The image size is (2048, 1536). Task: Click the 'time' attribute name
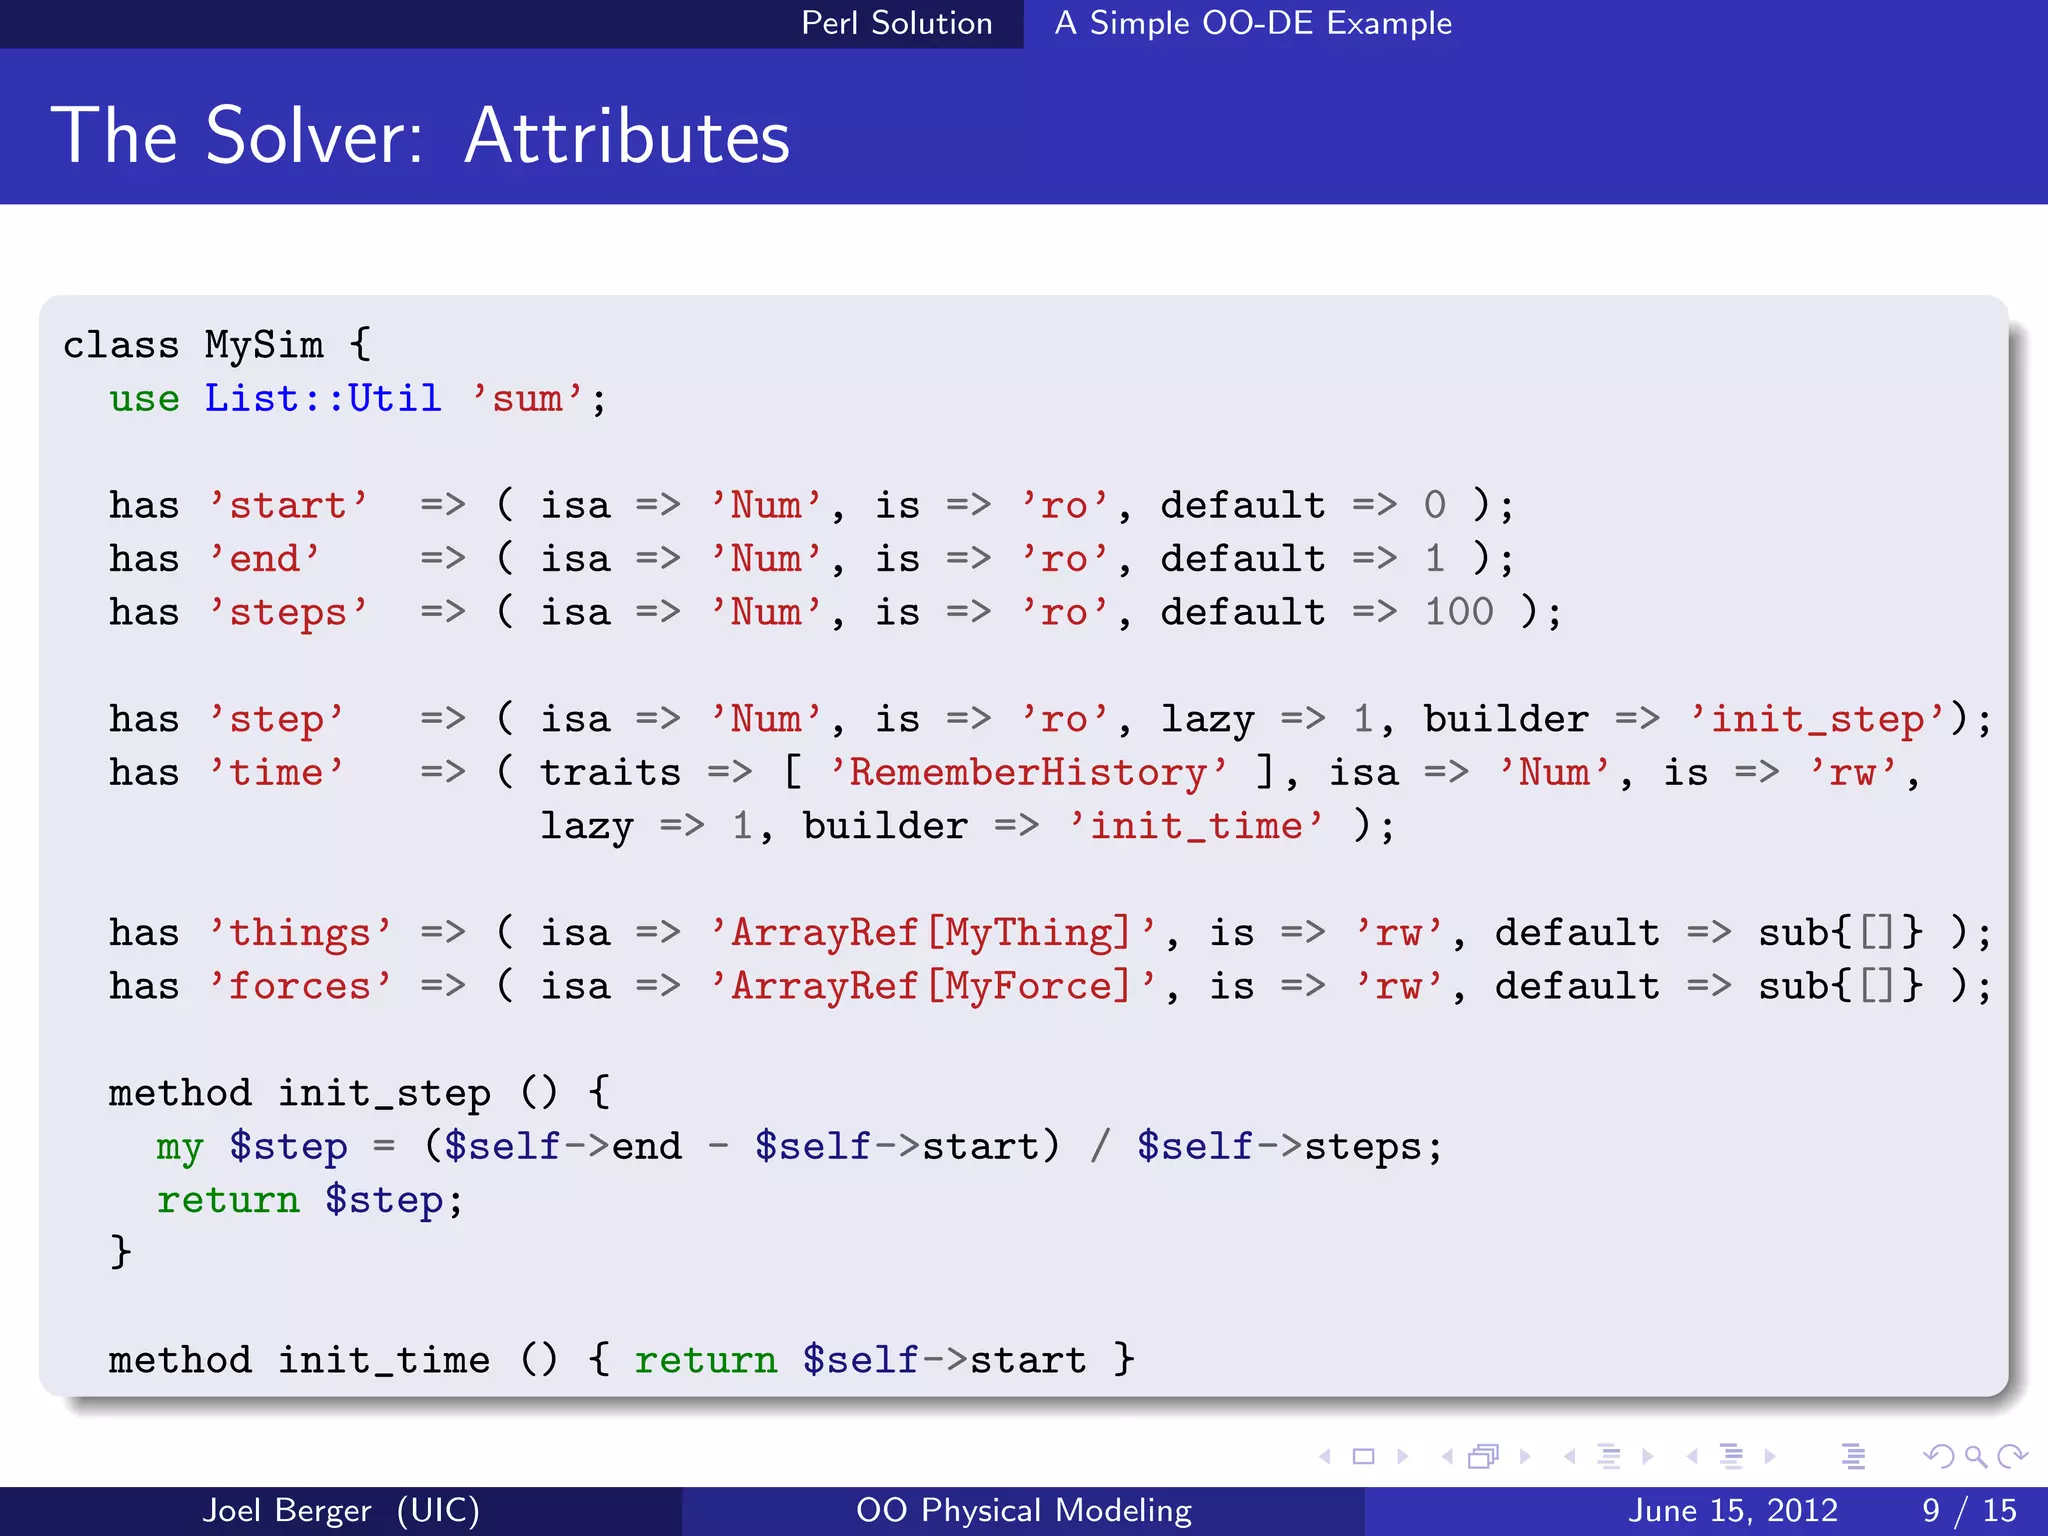pyautogui.click(x=276, y=772)
